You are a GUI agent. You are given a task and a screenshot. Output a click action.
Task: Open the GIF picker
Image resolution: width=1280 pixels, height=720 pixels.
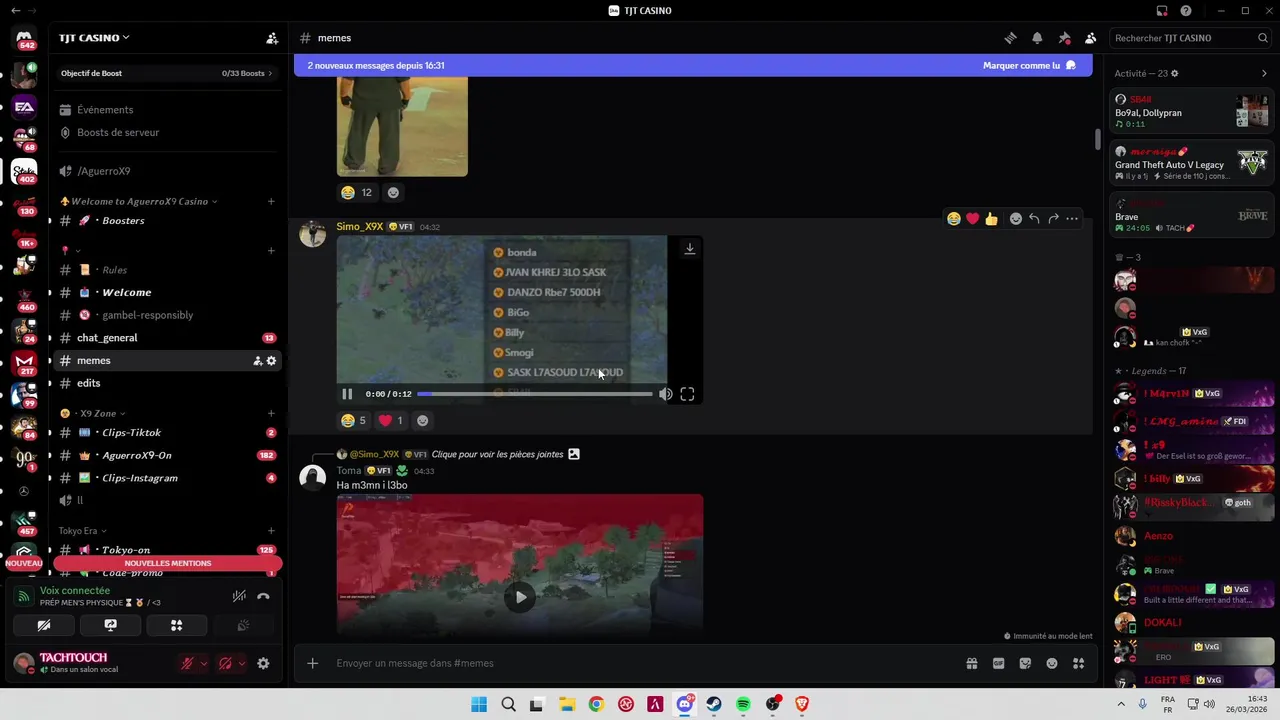(x=998, y=663)
